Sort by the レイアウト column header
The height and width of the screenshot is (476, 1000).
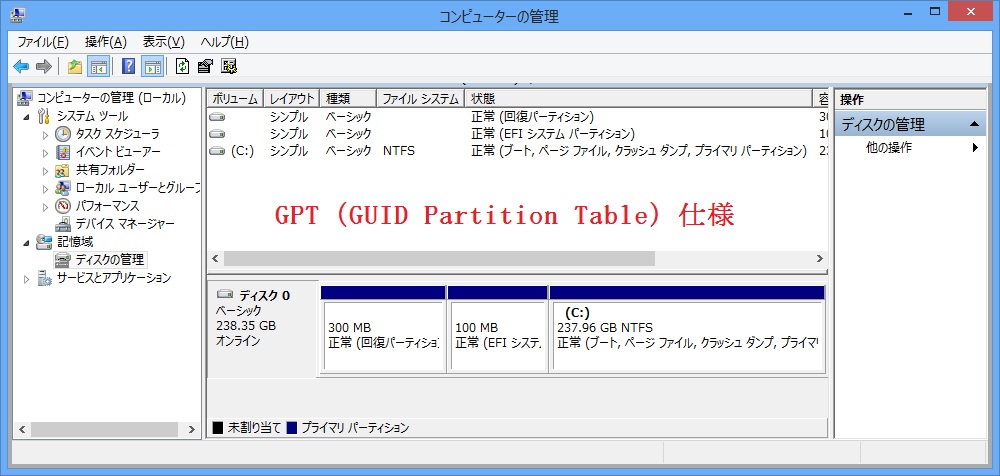point(292,98)
